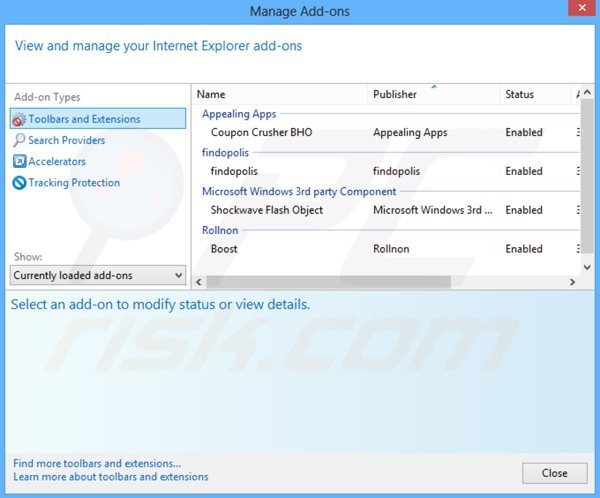Viewport: 600px width, 498px height.
Task: Click Enabled status for Coupon Crusher BHO
Action: (x=524, y=132)
